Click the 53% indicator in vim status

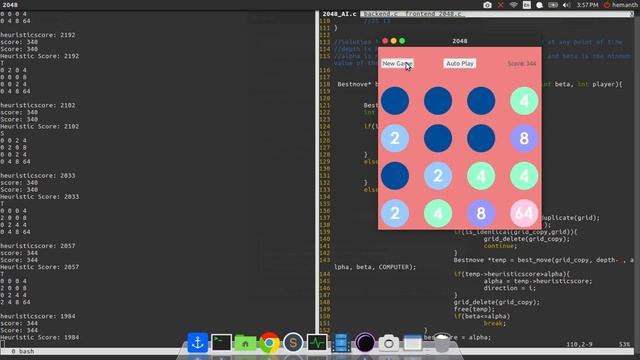point(624,344)
